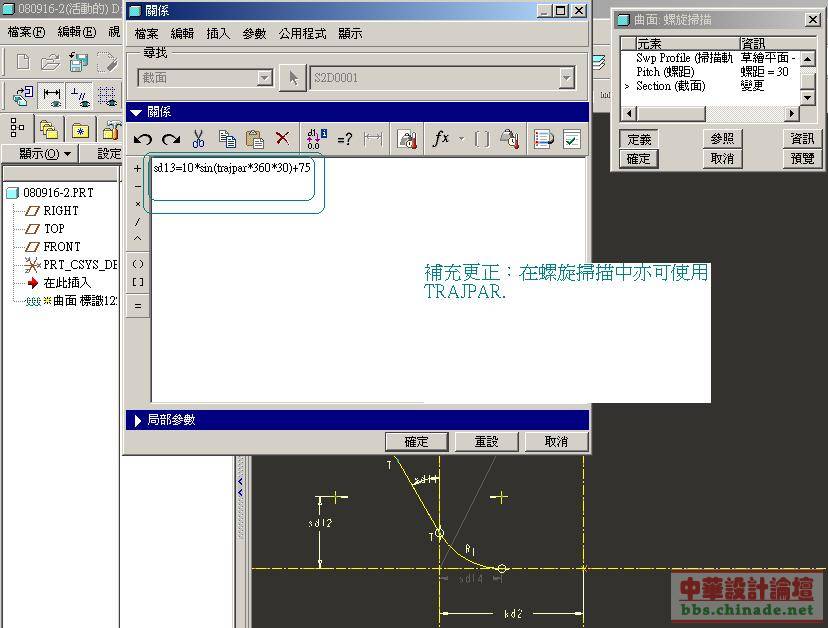
Task: Click the Cut scissors icon
Action: pos(198,139)
